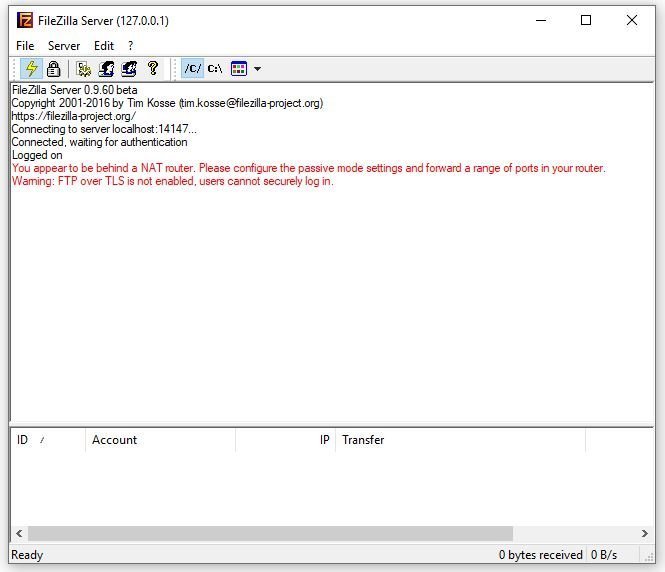This screenshot has height=572, width=665.
Task: Click the user list sorting grid icon
Action: [x=239, y=69]
